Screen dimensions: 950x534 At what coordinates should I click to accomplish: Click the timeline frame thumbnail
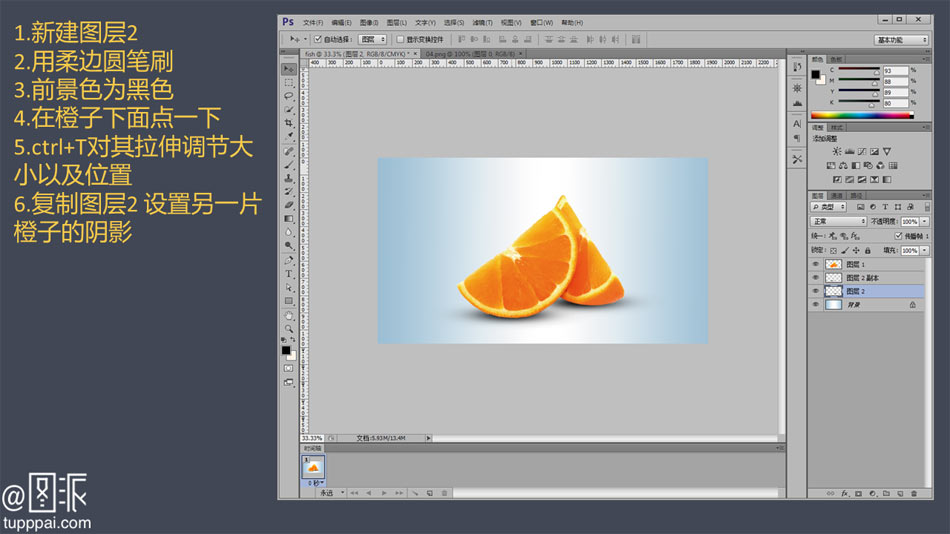312,467
